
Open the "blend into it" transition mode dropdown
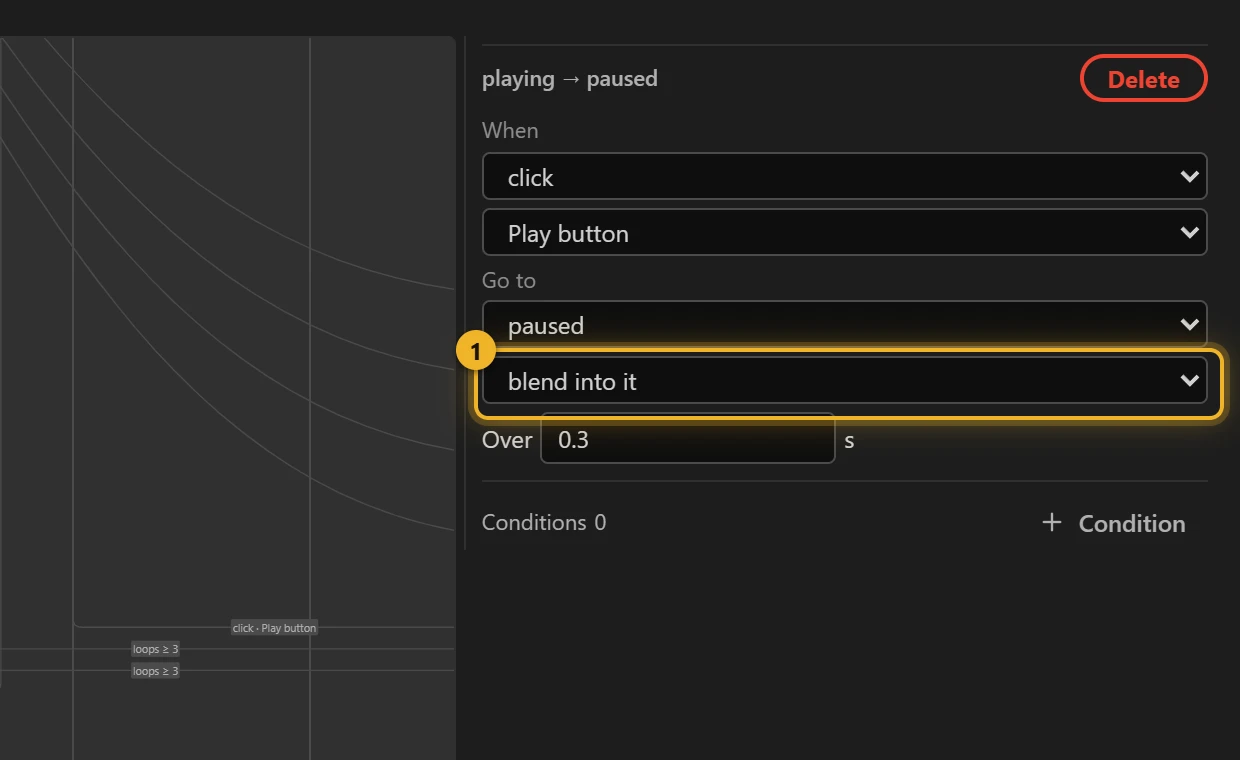[x=844, y=381]
